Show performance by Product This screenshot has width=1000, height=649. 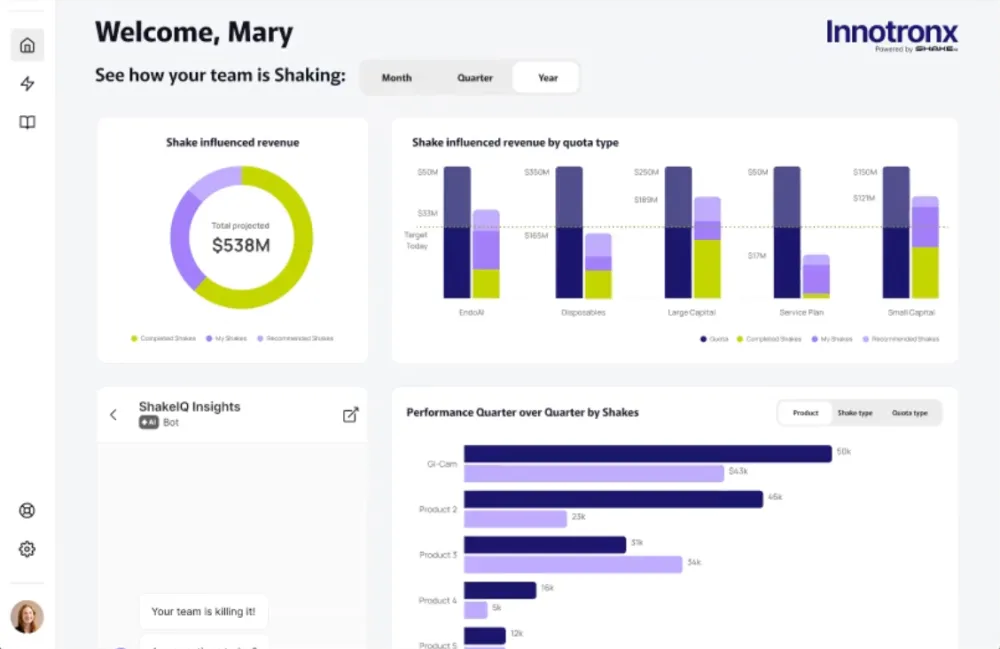pos(805,413)
